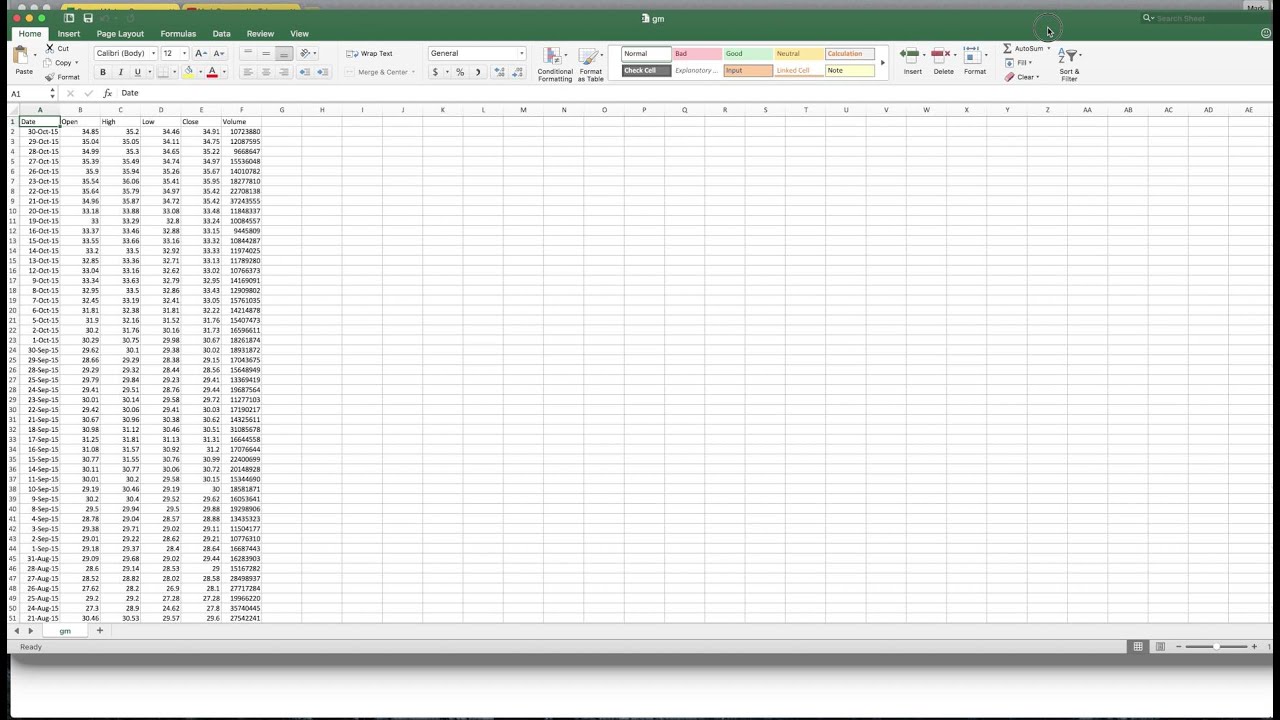Toggle underline formatting
The width and height of the screenshot is (1280, 720).
point(138,72)
